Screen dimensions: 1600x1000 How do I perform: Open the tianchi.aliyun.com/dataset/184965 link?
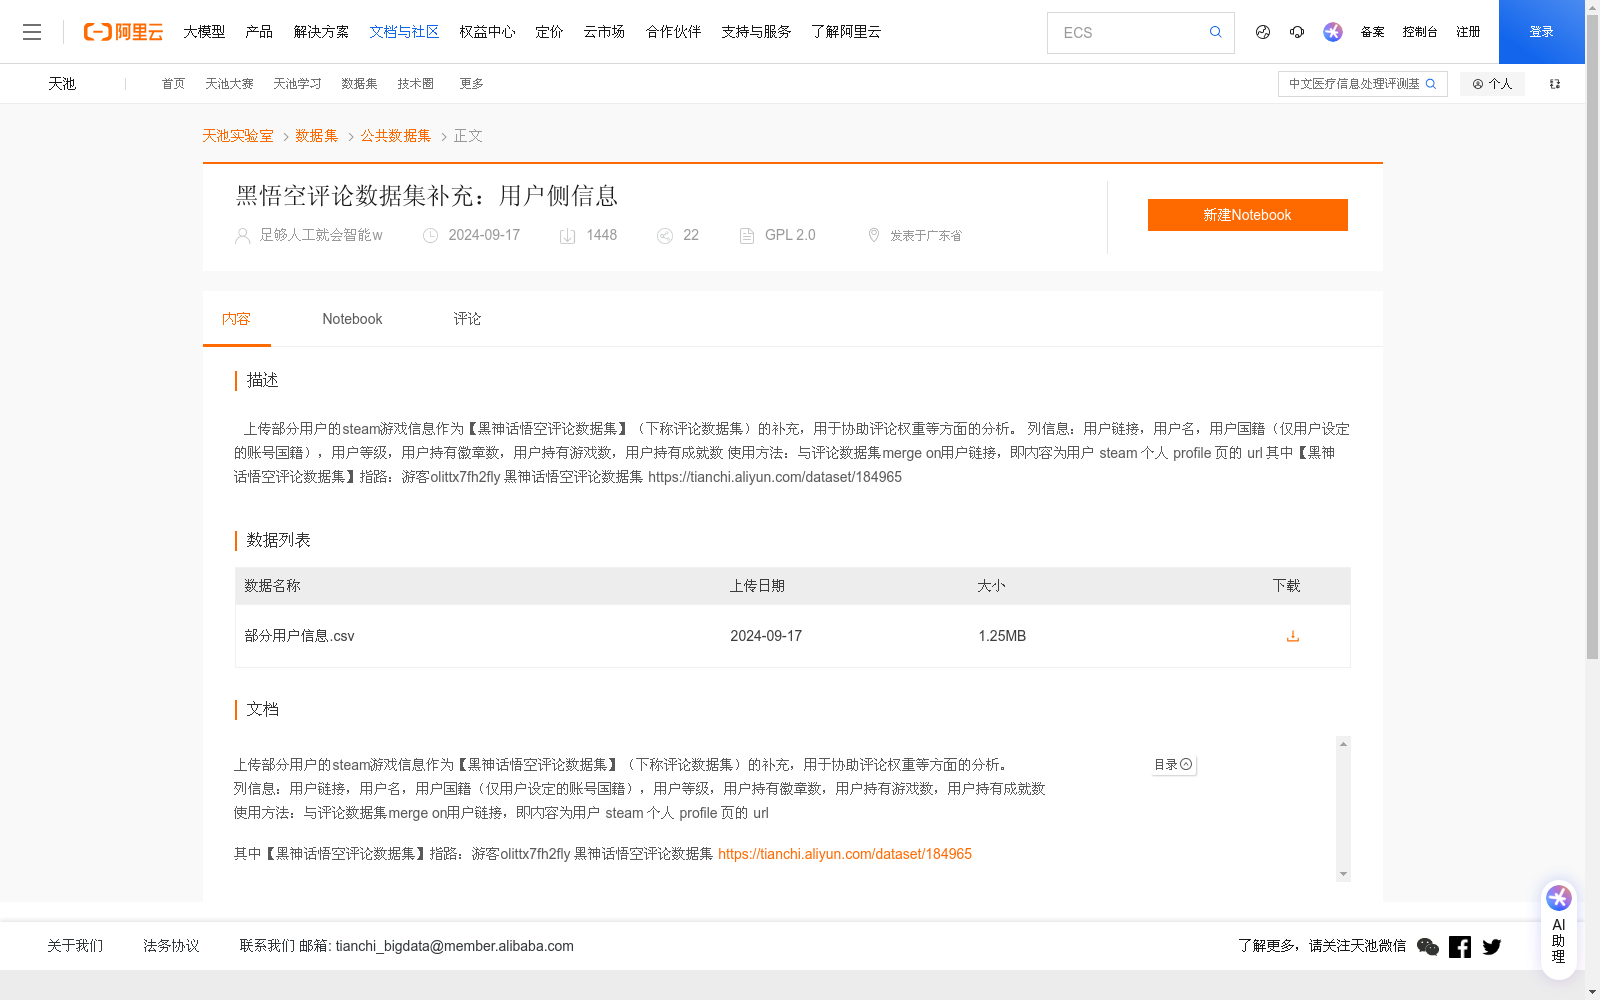coord(845,854)
